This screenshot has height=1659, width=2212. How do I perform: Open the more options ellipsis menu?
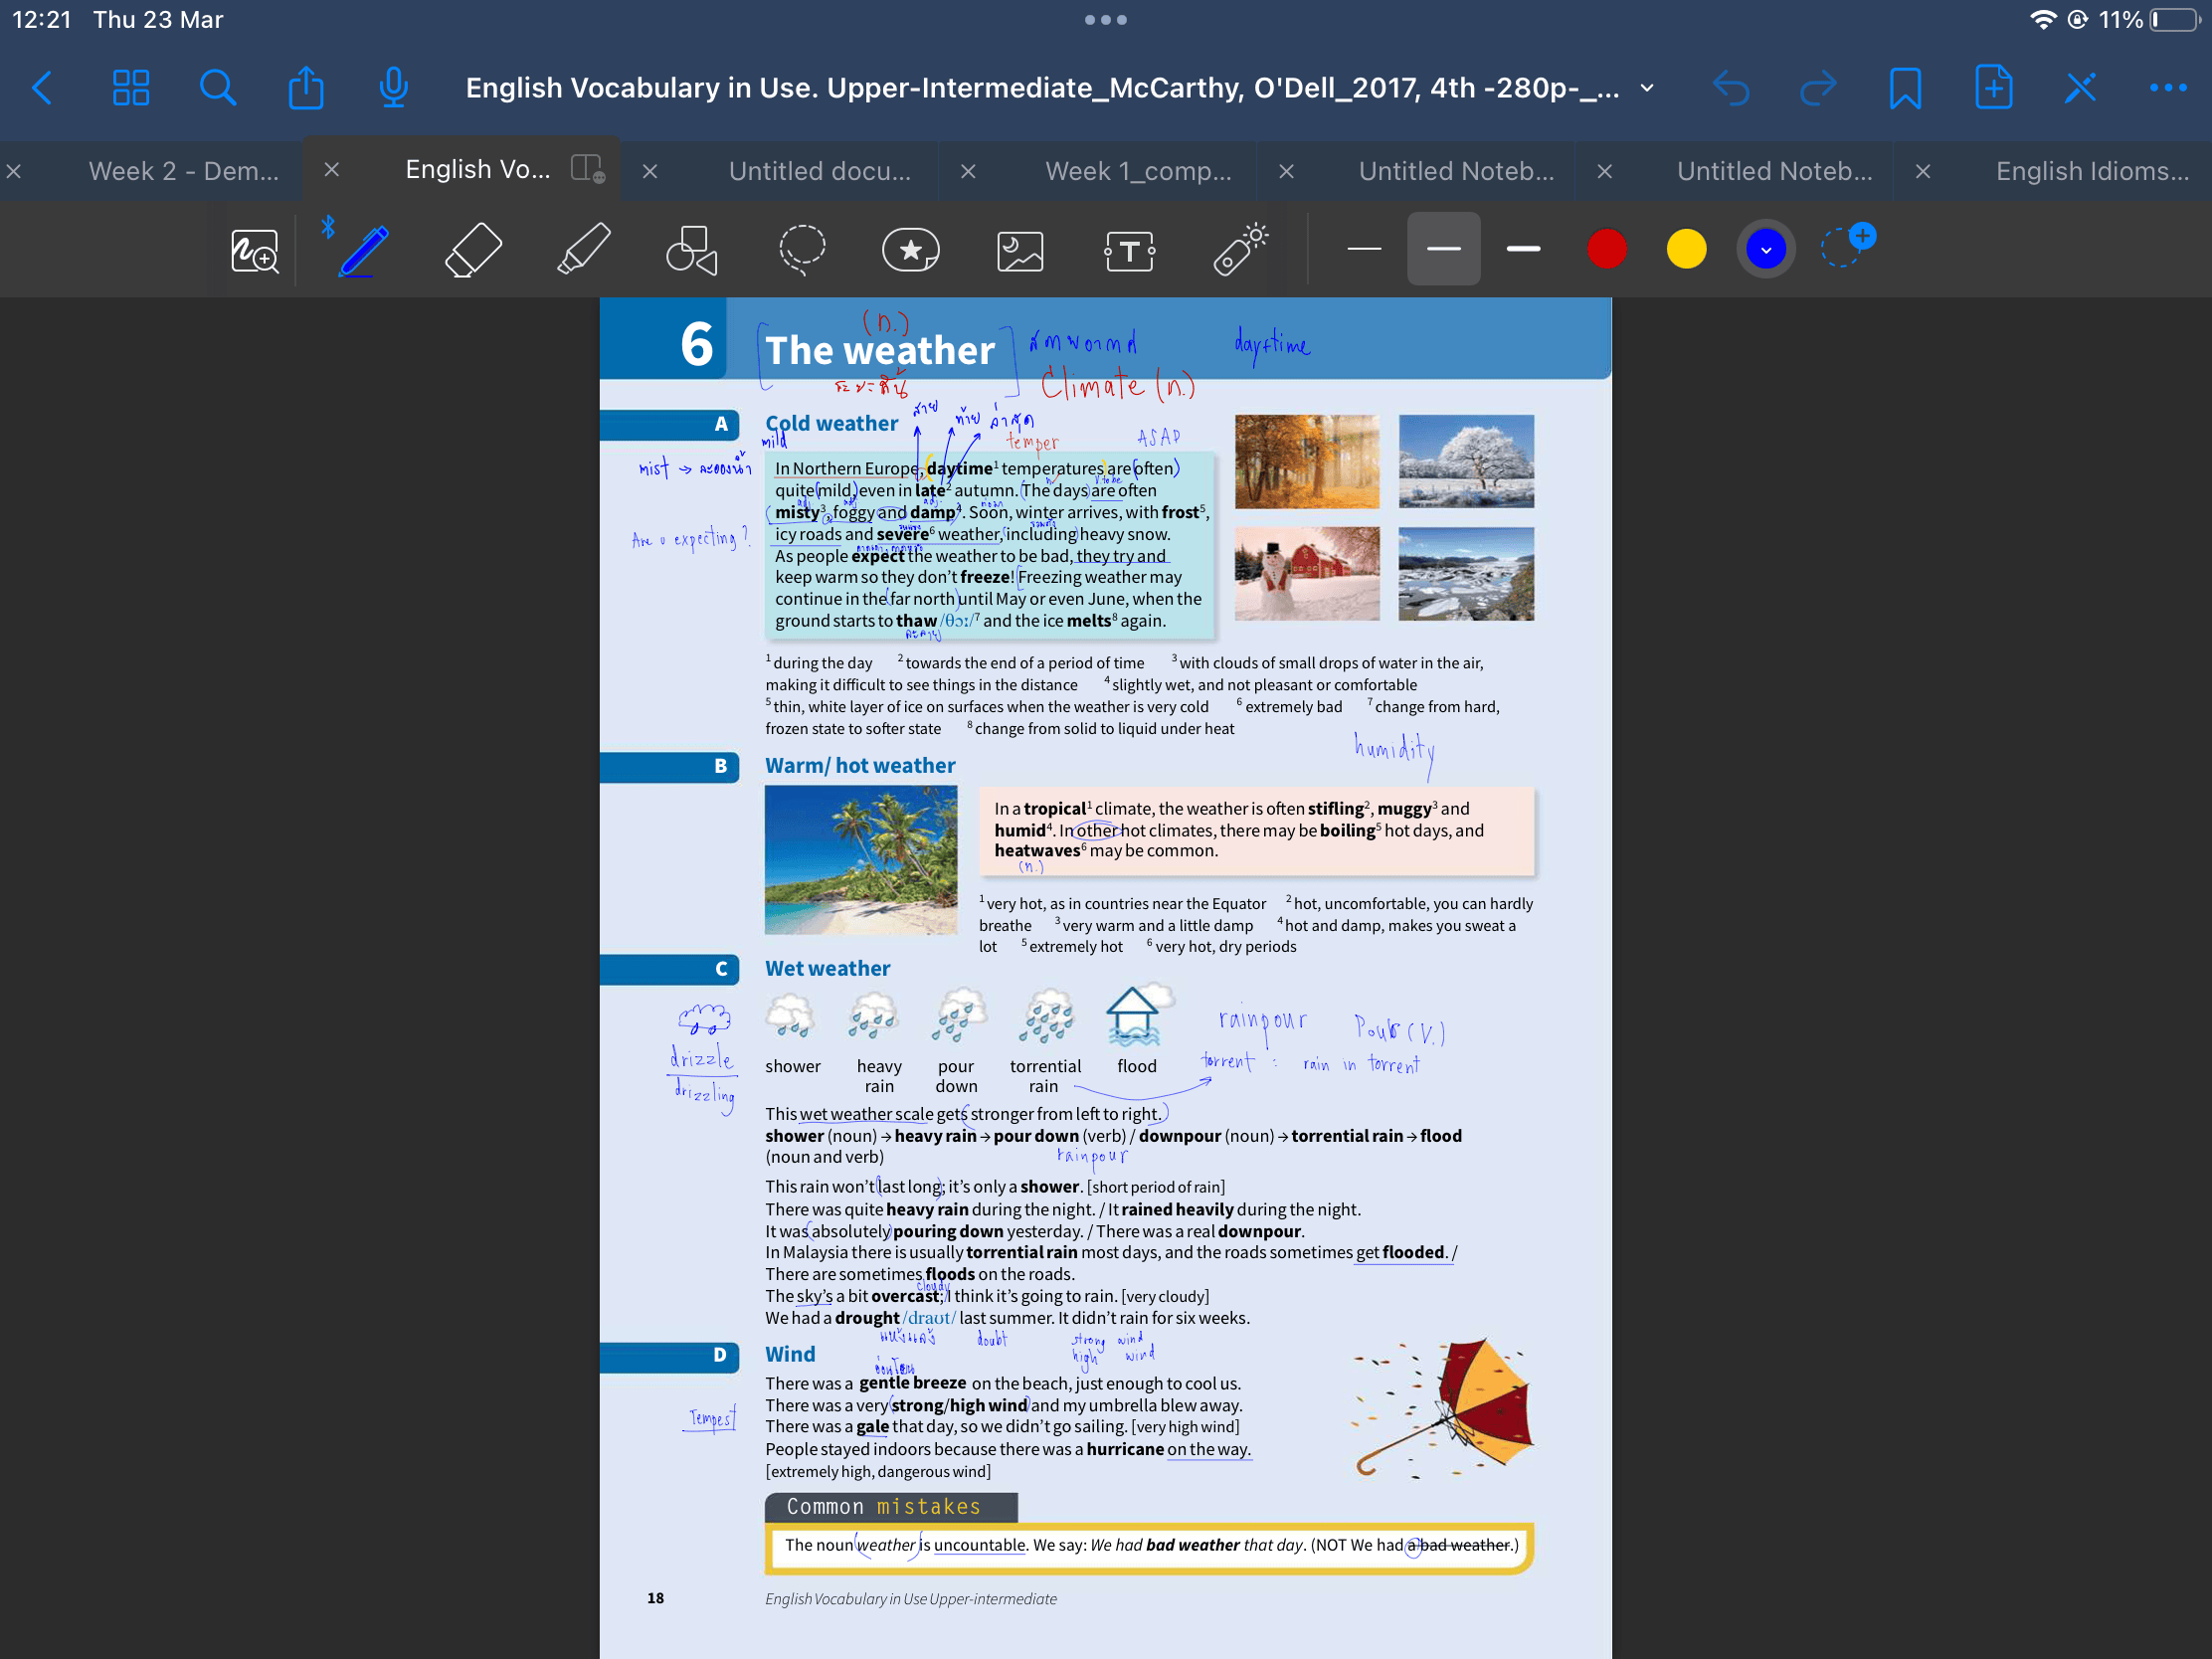coord(2168,88)
